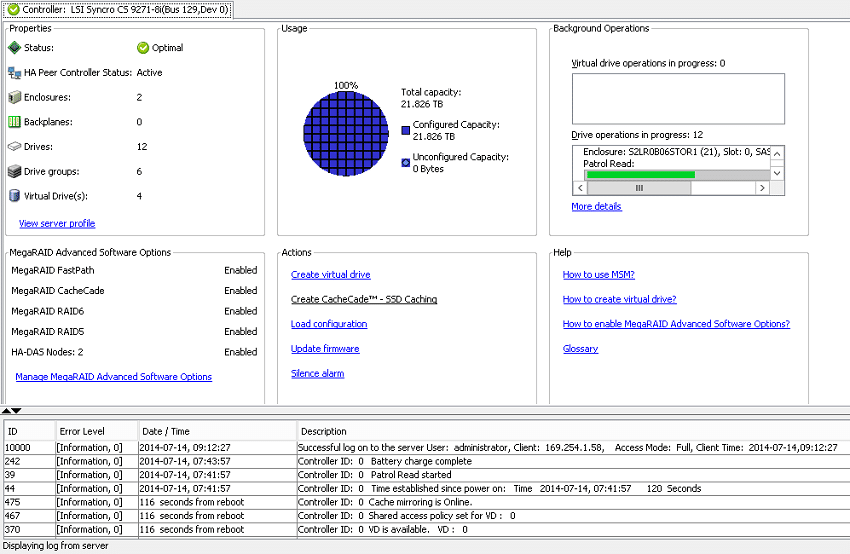The width and height of the screenshot is (850, 554).
Task: Click Create virtual drive action
Action: [x=331, y=275]
